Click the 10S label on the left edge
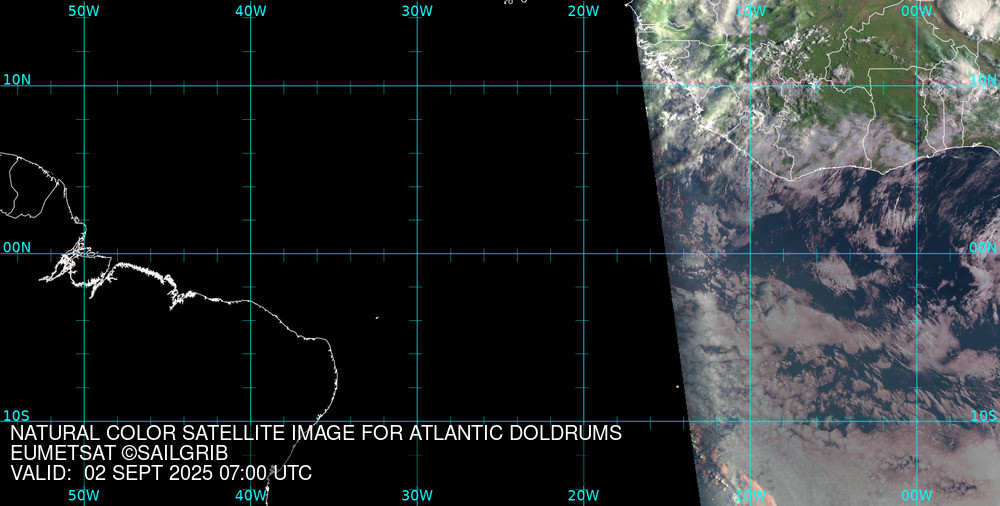The height and width of the screenshot is (506, 1000). (17, 416)
